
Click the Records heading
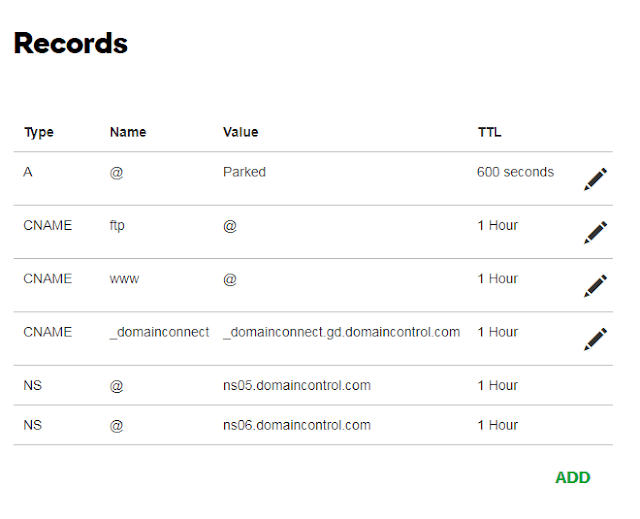pyautogui.click(x=71, y=43)
